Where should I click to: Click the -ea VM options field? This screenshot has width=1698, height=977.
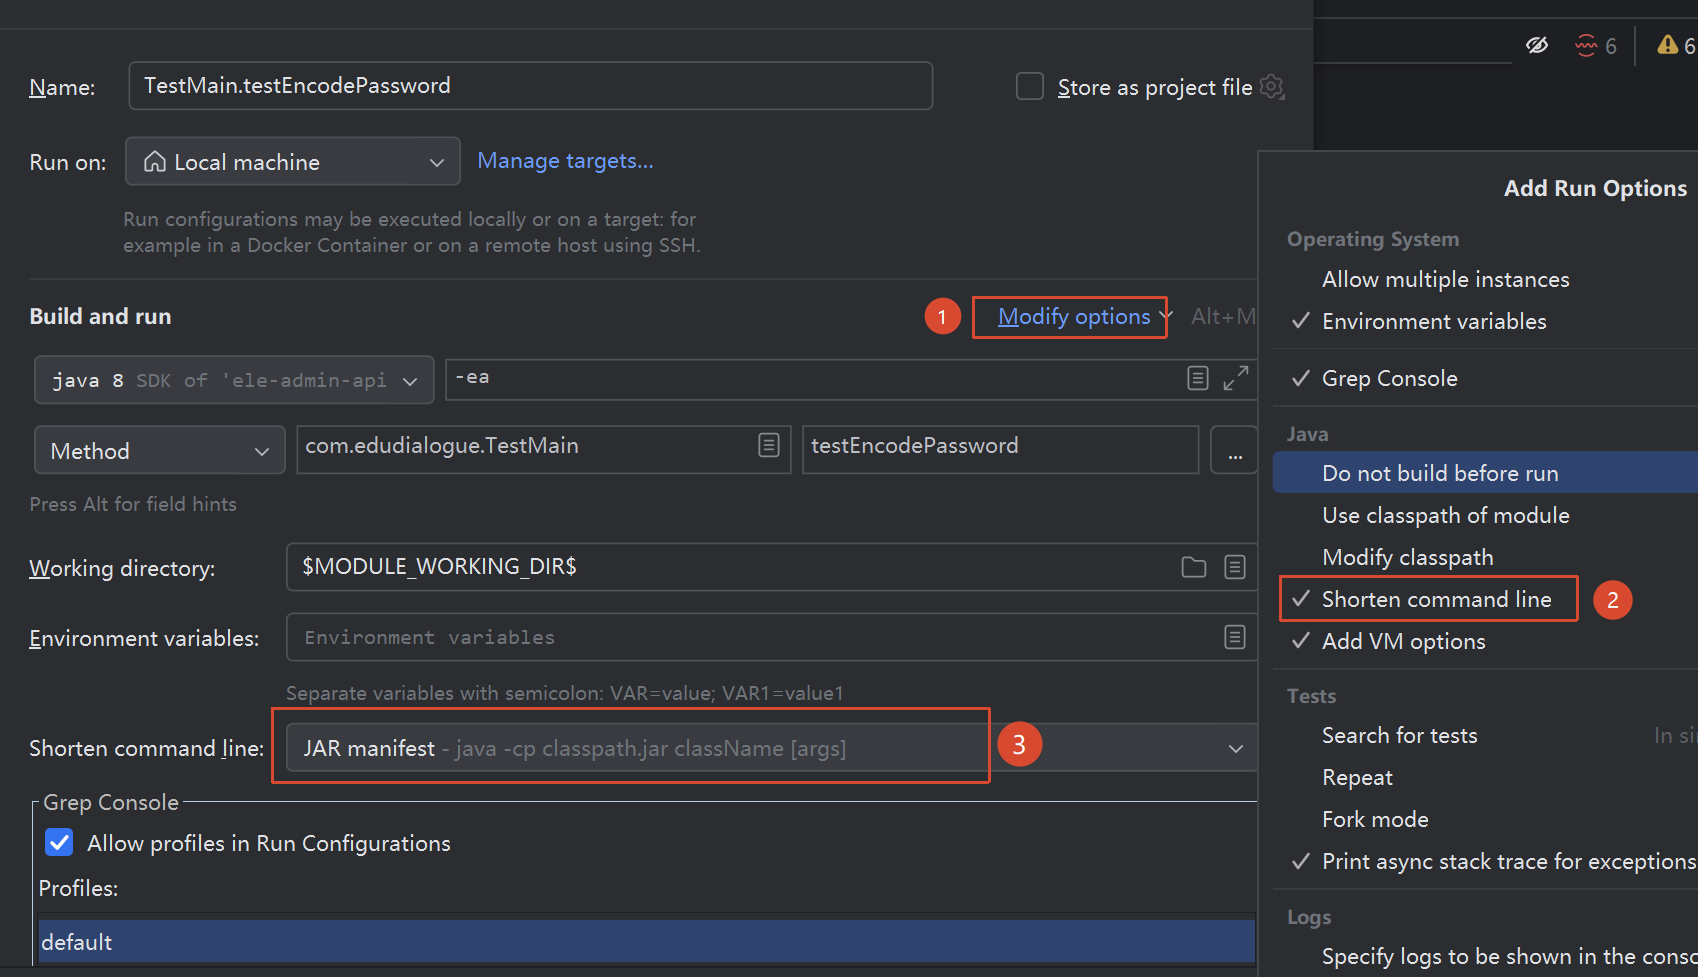(851, 379)
